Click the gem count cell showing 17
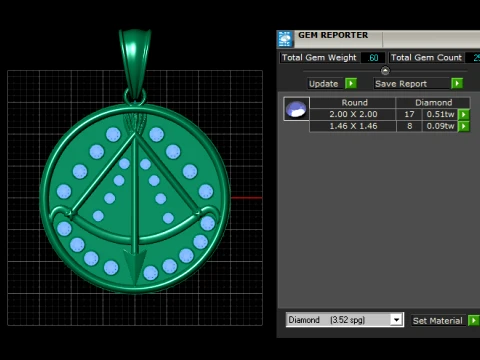The image size is (480, 360). point(409,114)
